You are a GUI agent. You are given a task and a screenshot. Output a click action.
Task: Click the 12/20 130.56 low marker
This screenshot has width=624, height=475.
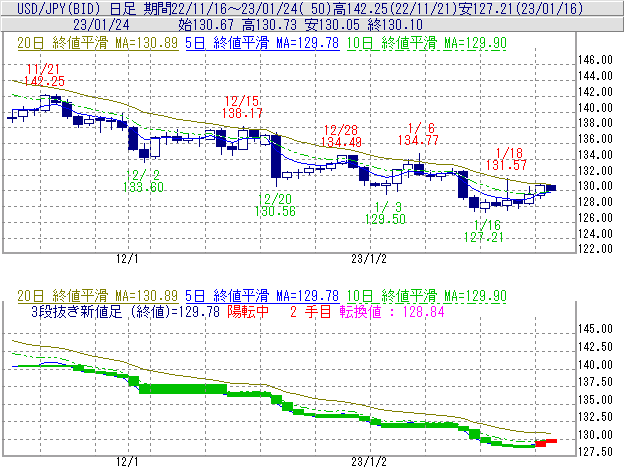click(275, 205)
